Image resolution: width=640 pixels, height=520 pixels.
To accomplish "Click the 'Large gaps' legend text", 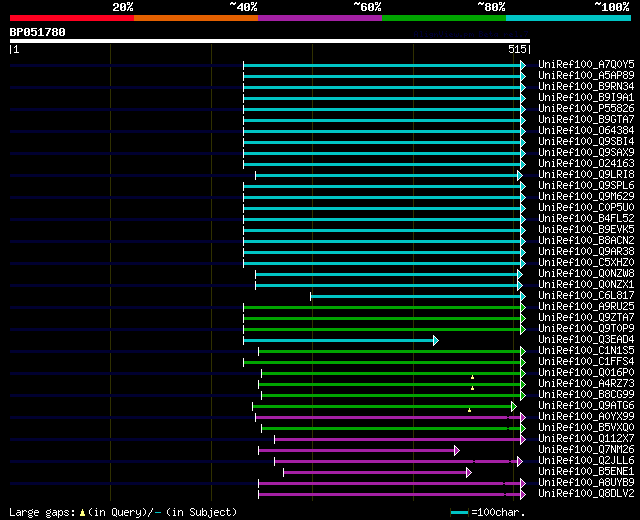I will (42, 512).
